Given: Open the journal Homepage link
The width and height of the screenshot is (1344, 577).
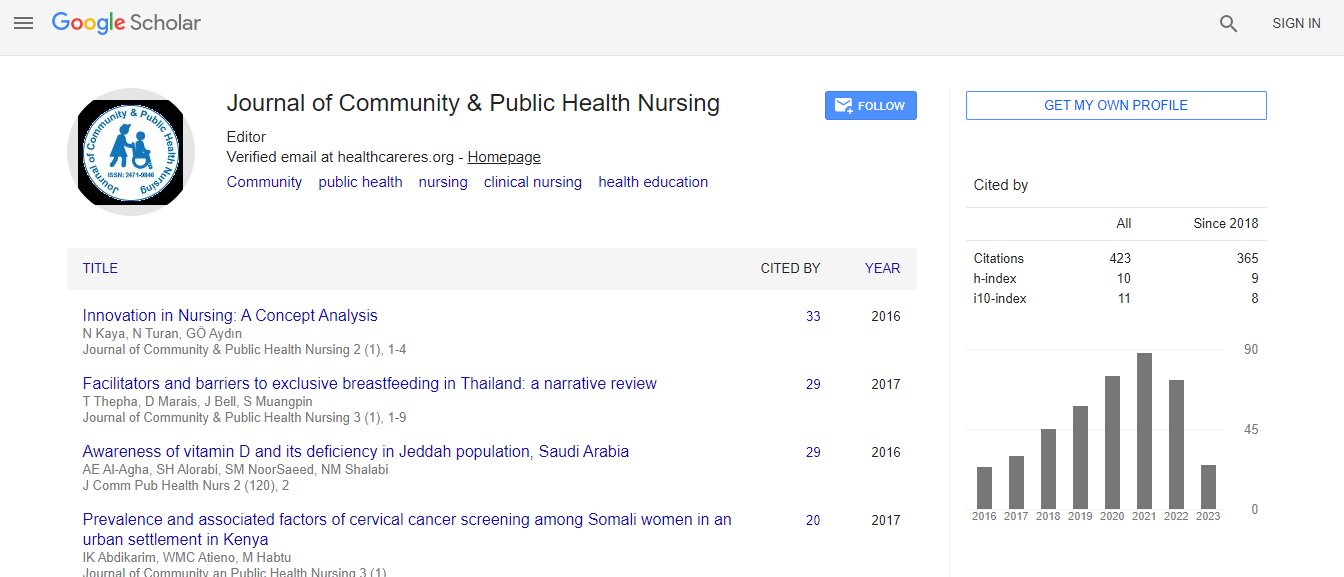Looking at the screenshot, I should tap(504, 157).
